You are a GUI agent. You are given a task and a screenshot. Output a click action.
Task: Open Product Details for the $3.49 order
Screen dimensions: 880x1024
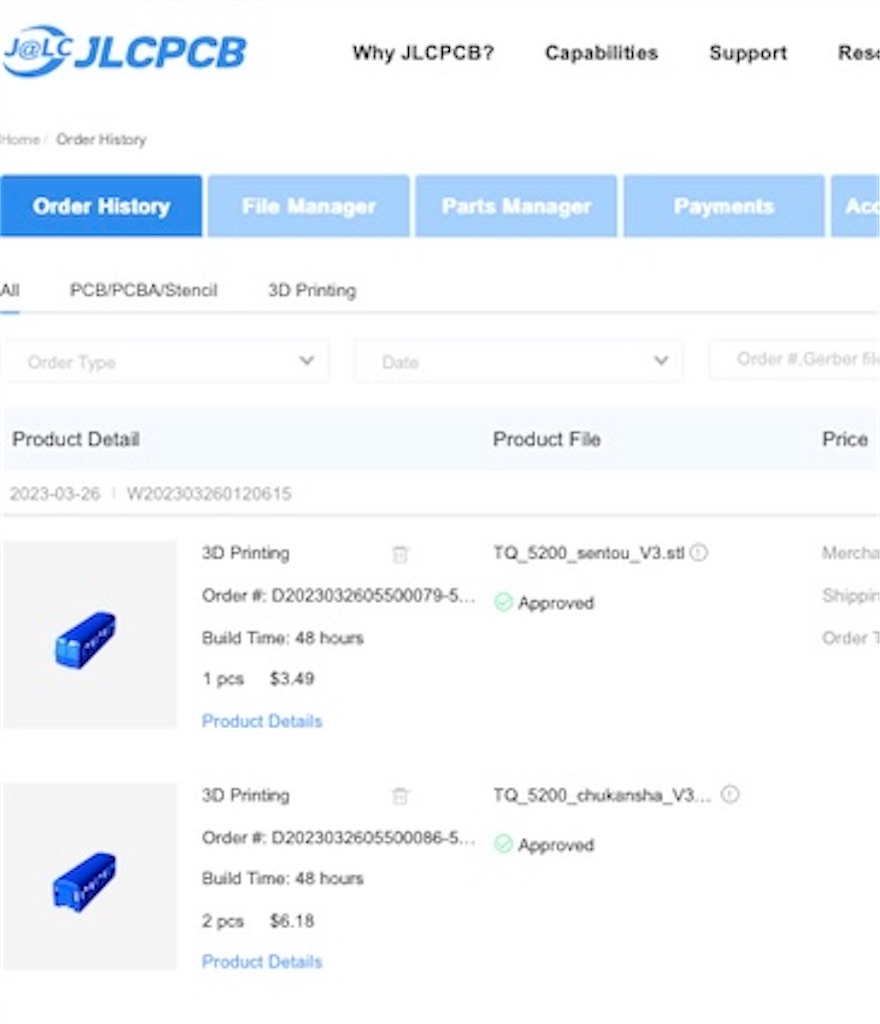tap(262, 721)
